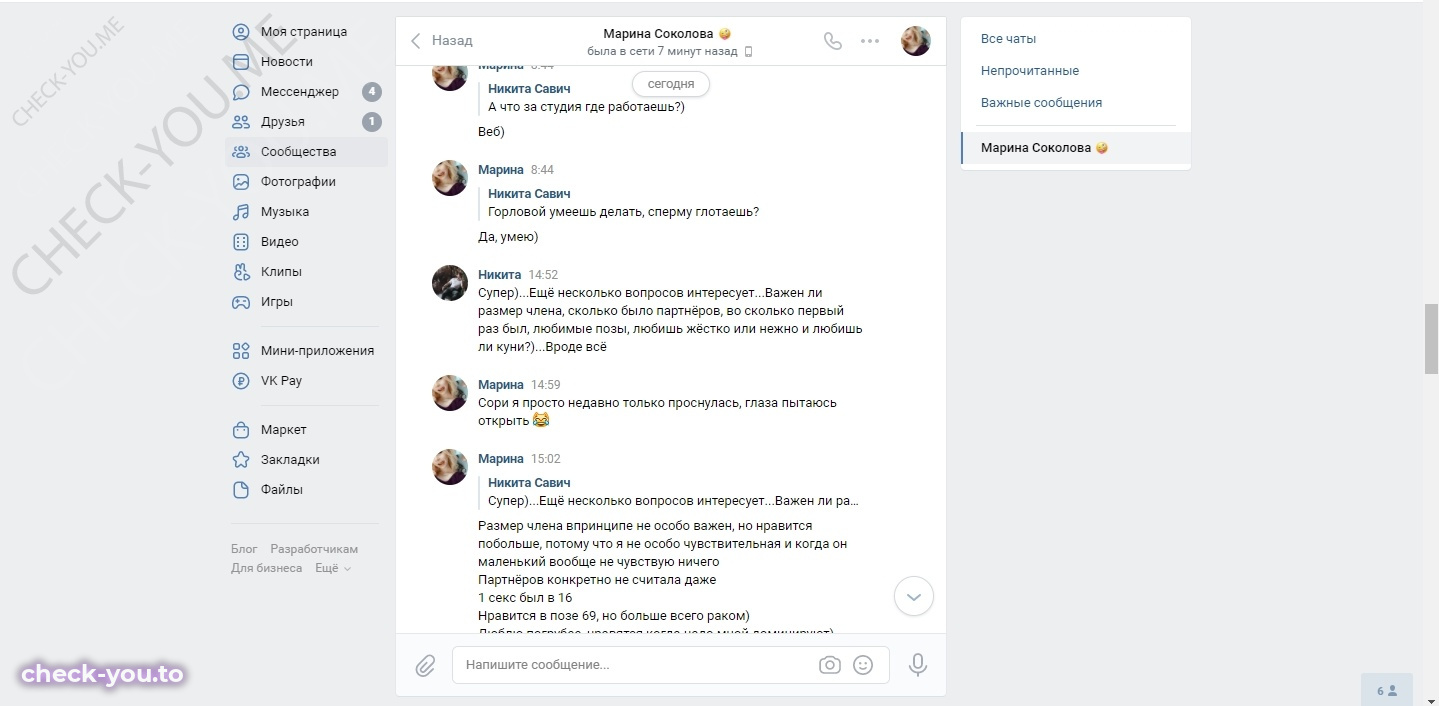The width and height of the screenshot is (1439, 706).
Task: Click the Назад back button
Action: point(441,41)
